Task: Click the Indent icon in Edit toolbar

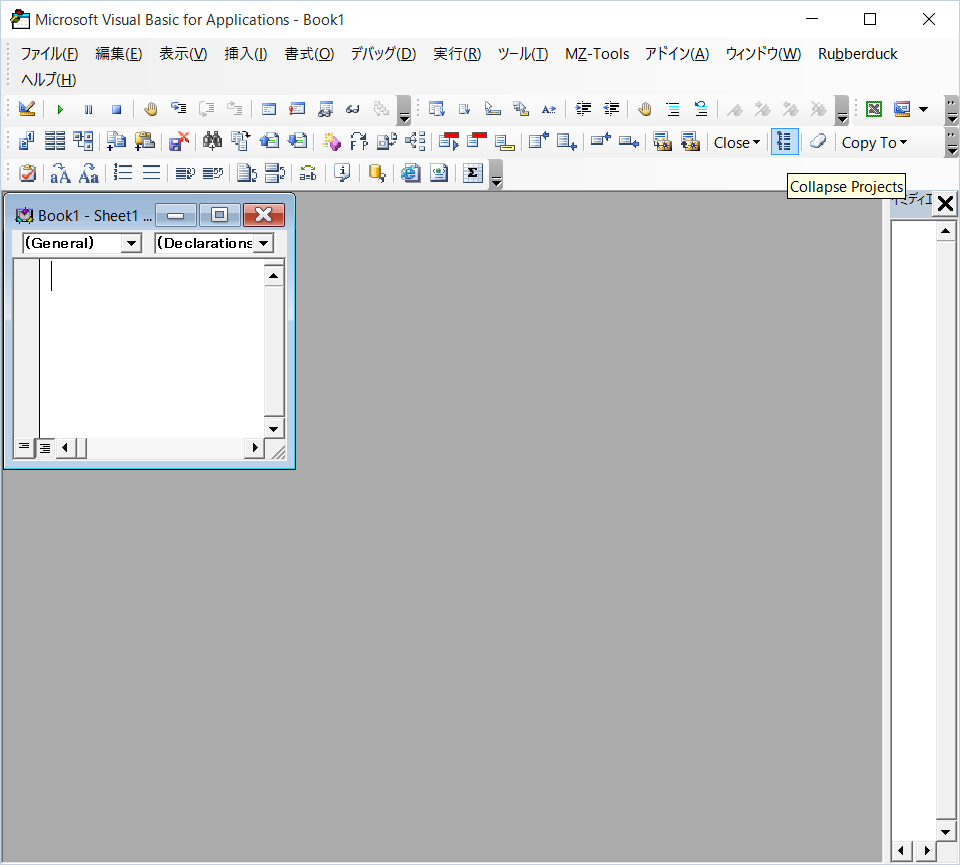Action: tap(583, 109)
